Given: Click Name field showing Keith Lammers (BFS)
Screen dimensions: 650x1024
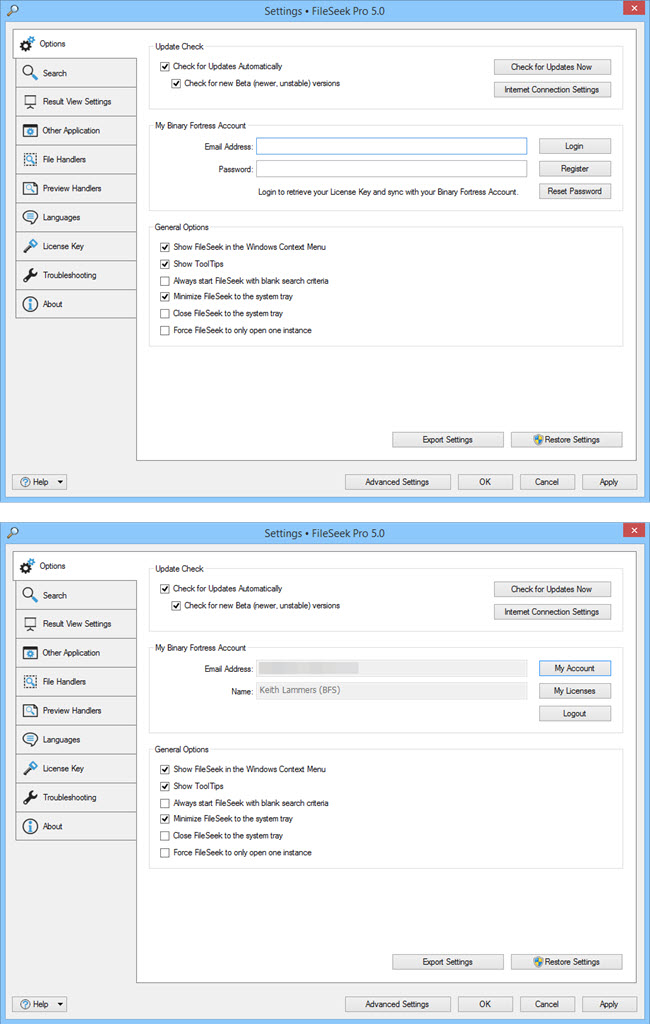Looking at the screenshot, I should [391, 690].
